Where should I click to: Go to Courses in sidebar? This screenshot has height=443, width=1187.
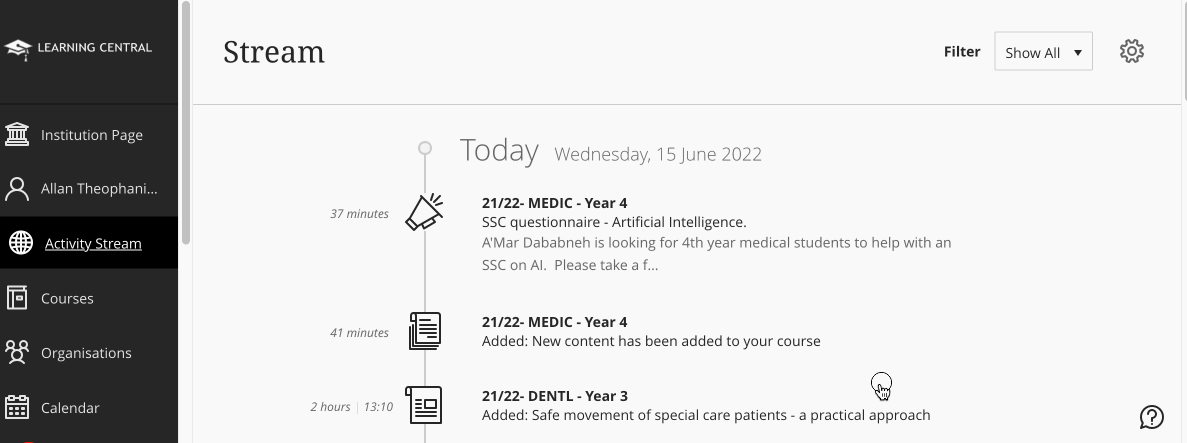[x=67, y=298]
